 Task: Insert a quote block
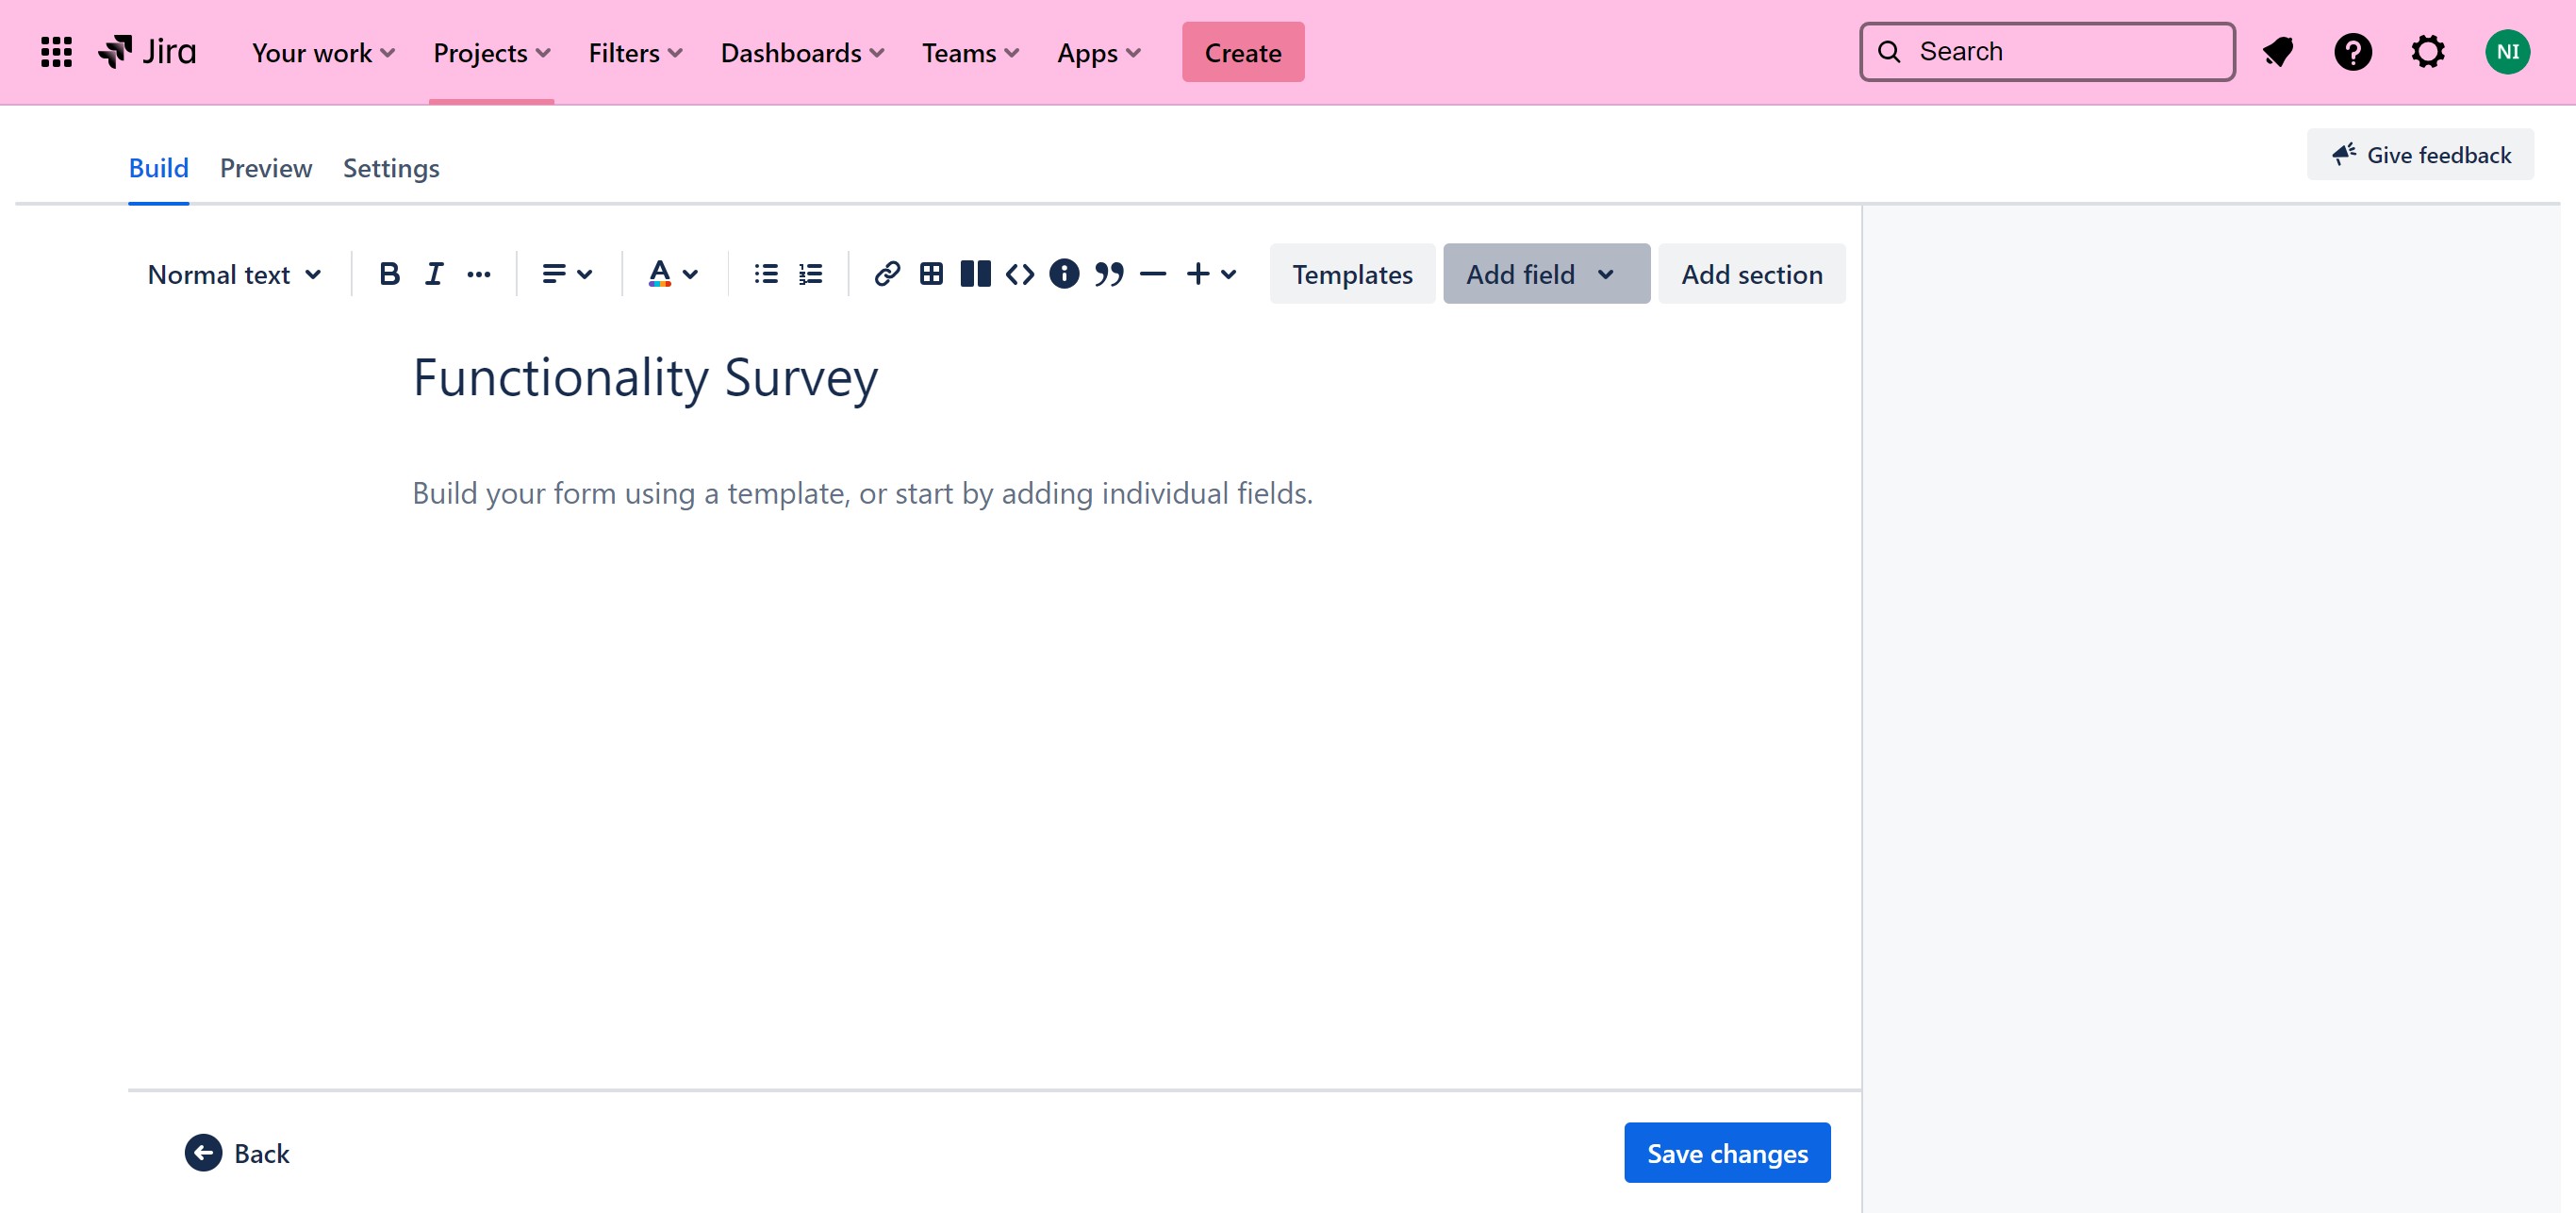(1108, 274)
